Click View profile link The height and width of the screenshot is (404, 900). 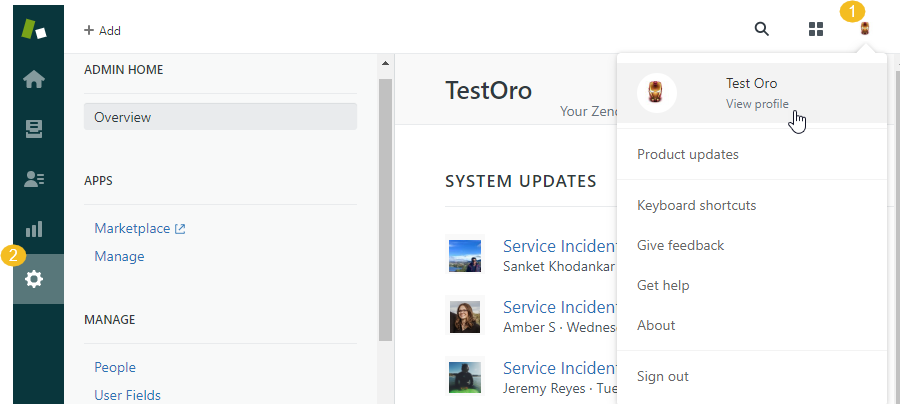click(x=757, y=104)
